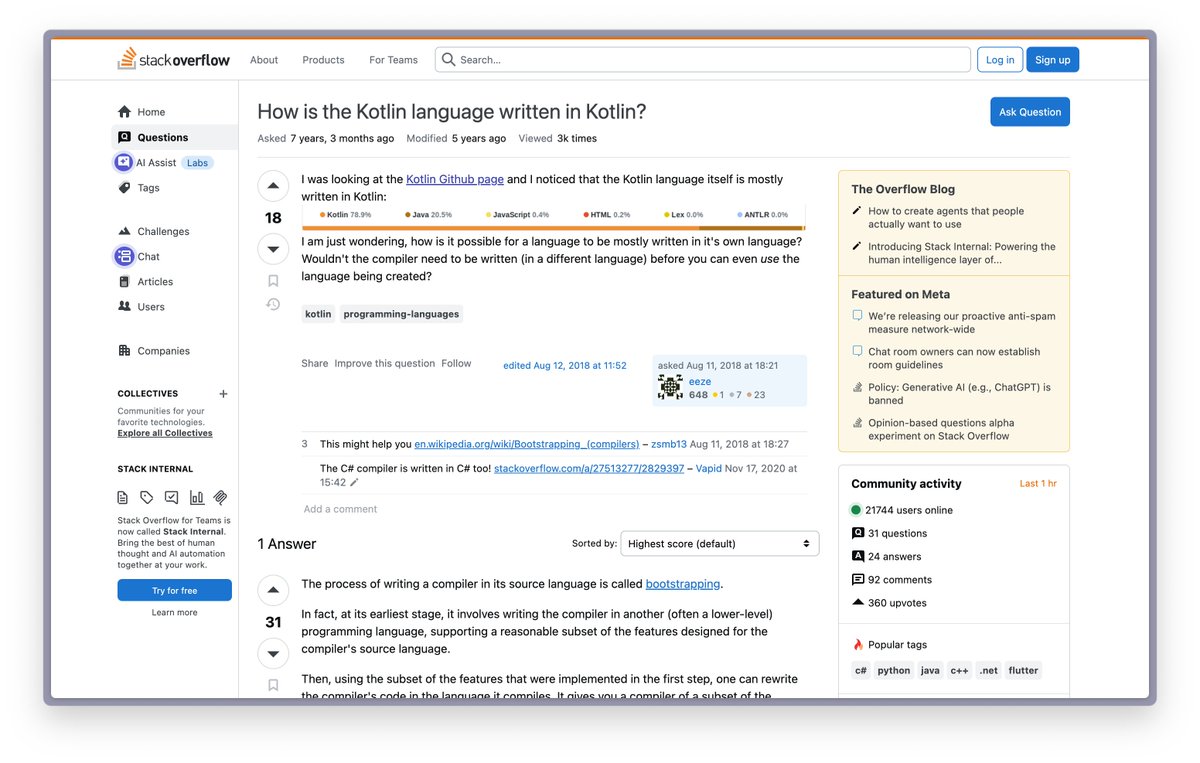This screenshot has height=763, width=1200.
Task: Open the eeze user profile link
Action: tap(700, 381)
